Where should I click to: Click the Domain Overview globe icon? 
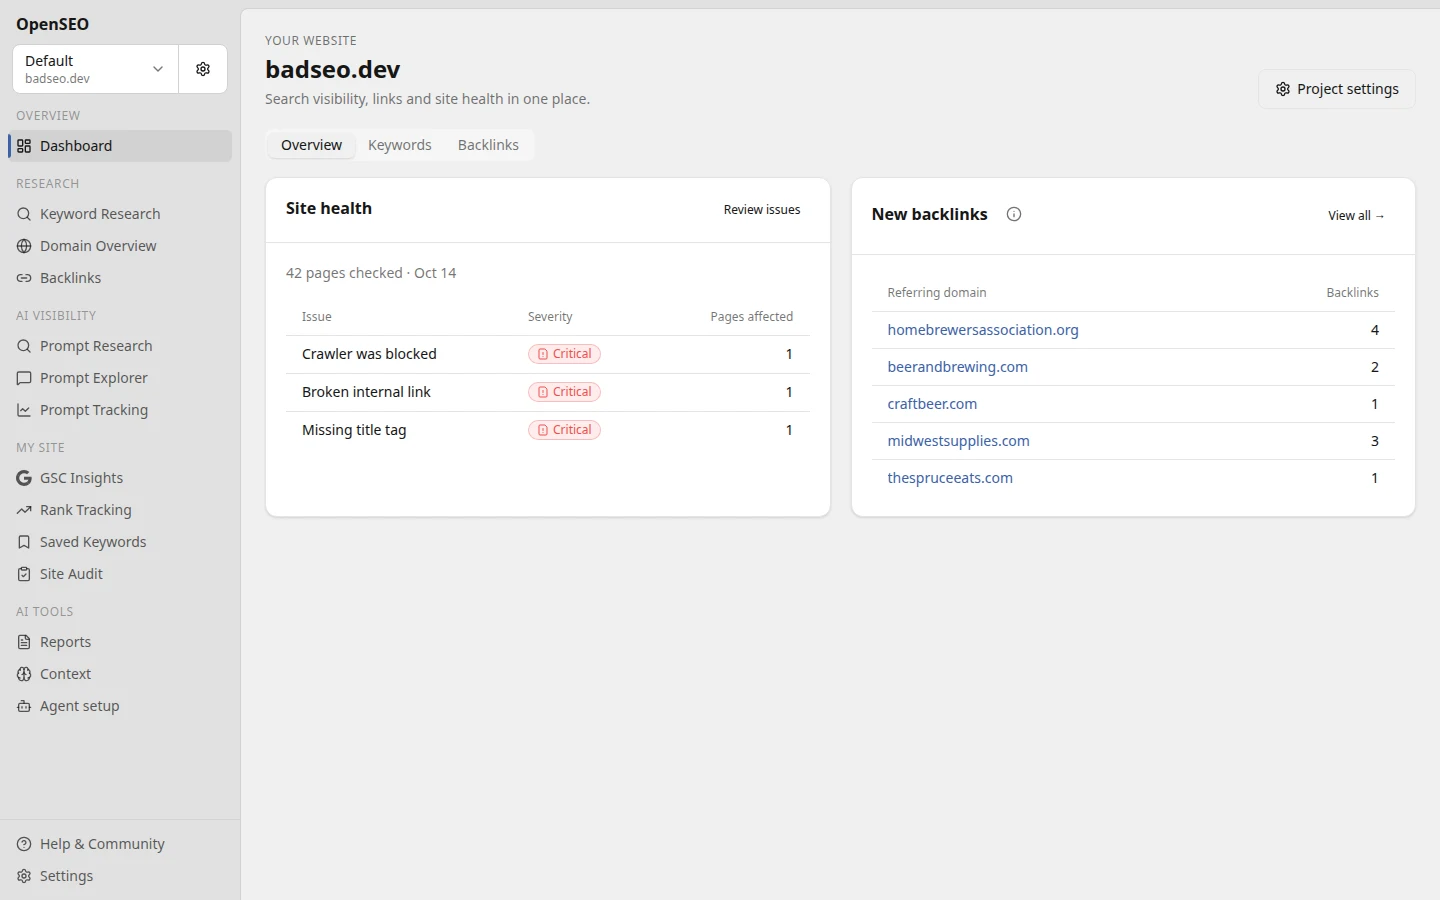(24, 246)
